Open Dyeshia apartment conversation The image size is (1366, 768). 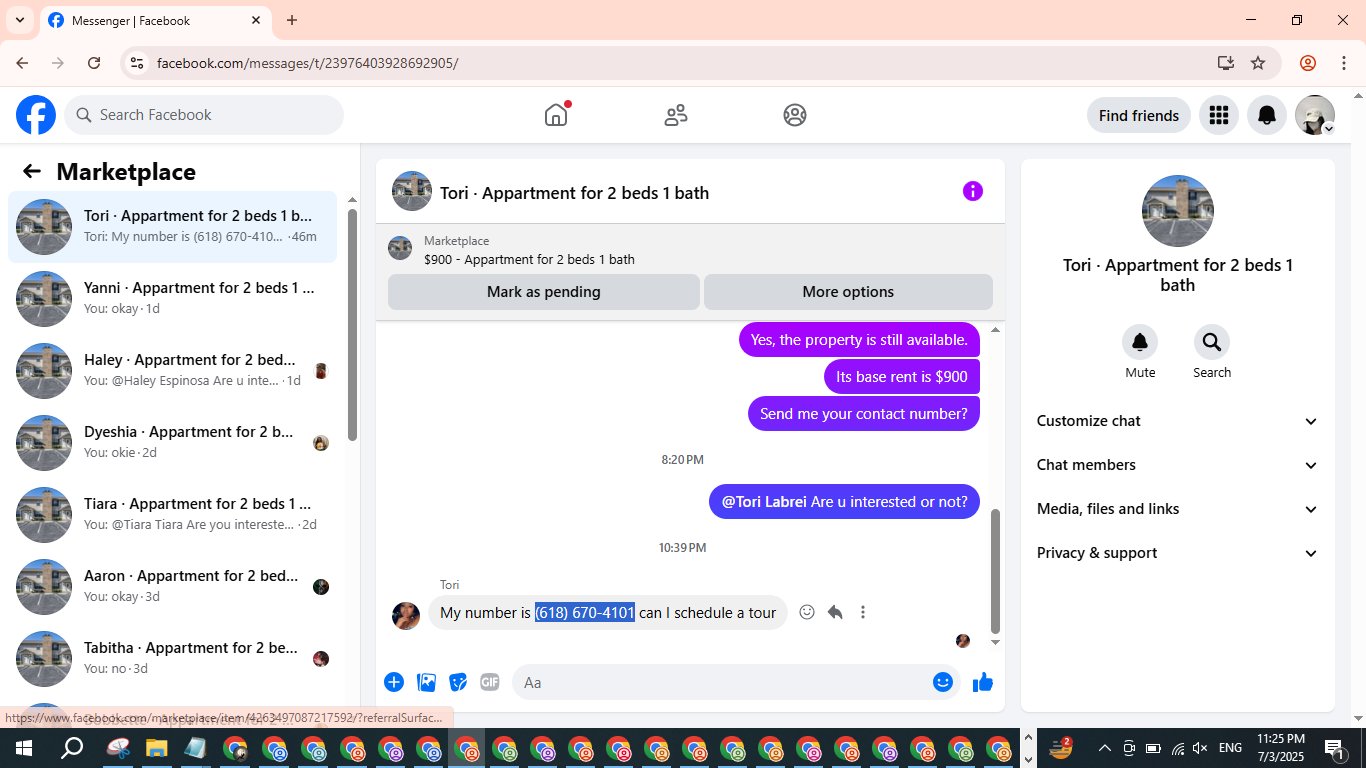click(172, 443)
